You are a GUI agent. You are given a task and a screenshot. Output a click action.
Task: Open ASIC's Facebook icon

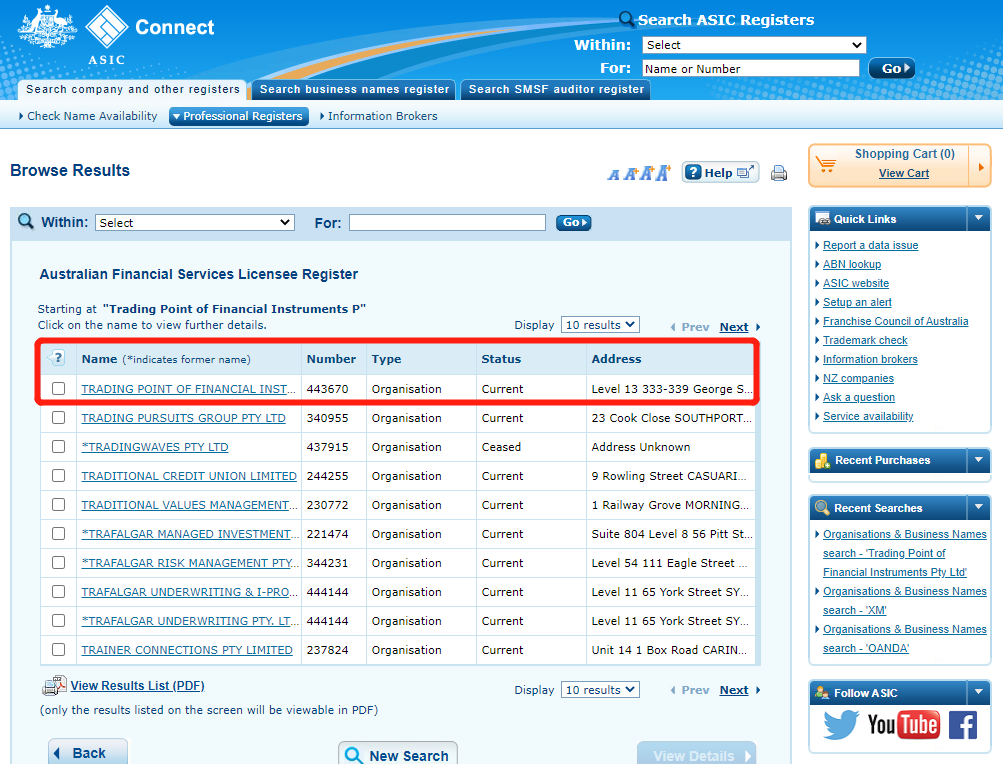963,725
